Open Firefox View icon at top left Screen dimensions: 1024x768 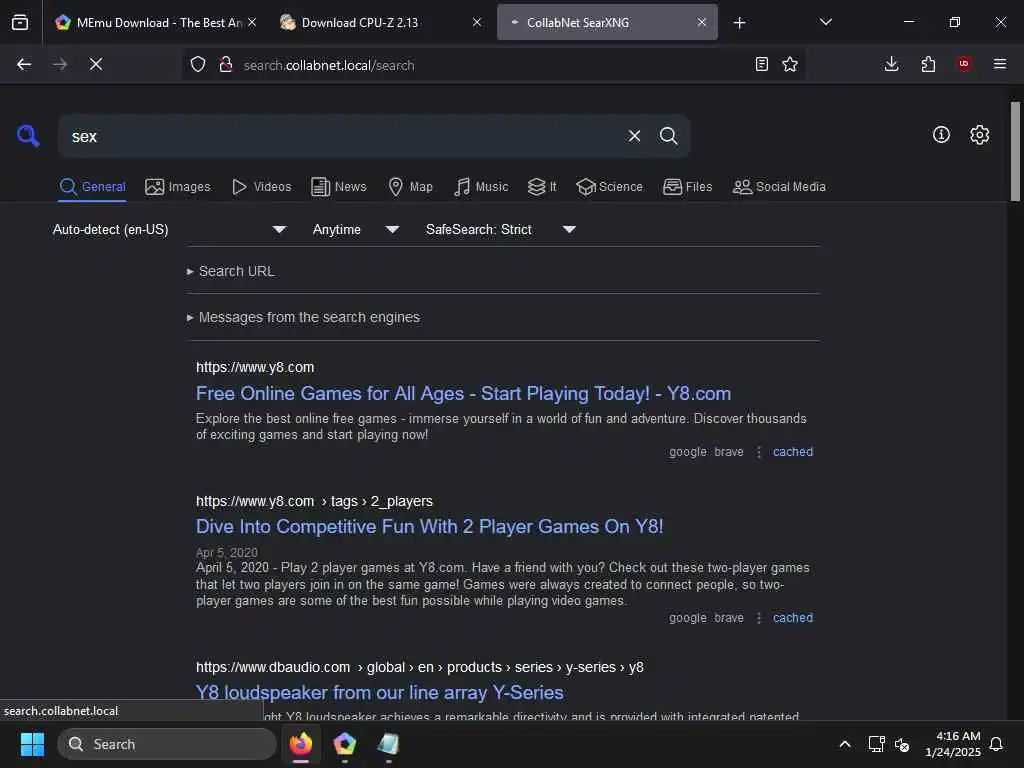tap(20, 22)
